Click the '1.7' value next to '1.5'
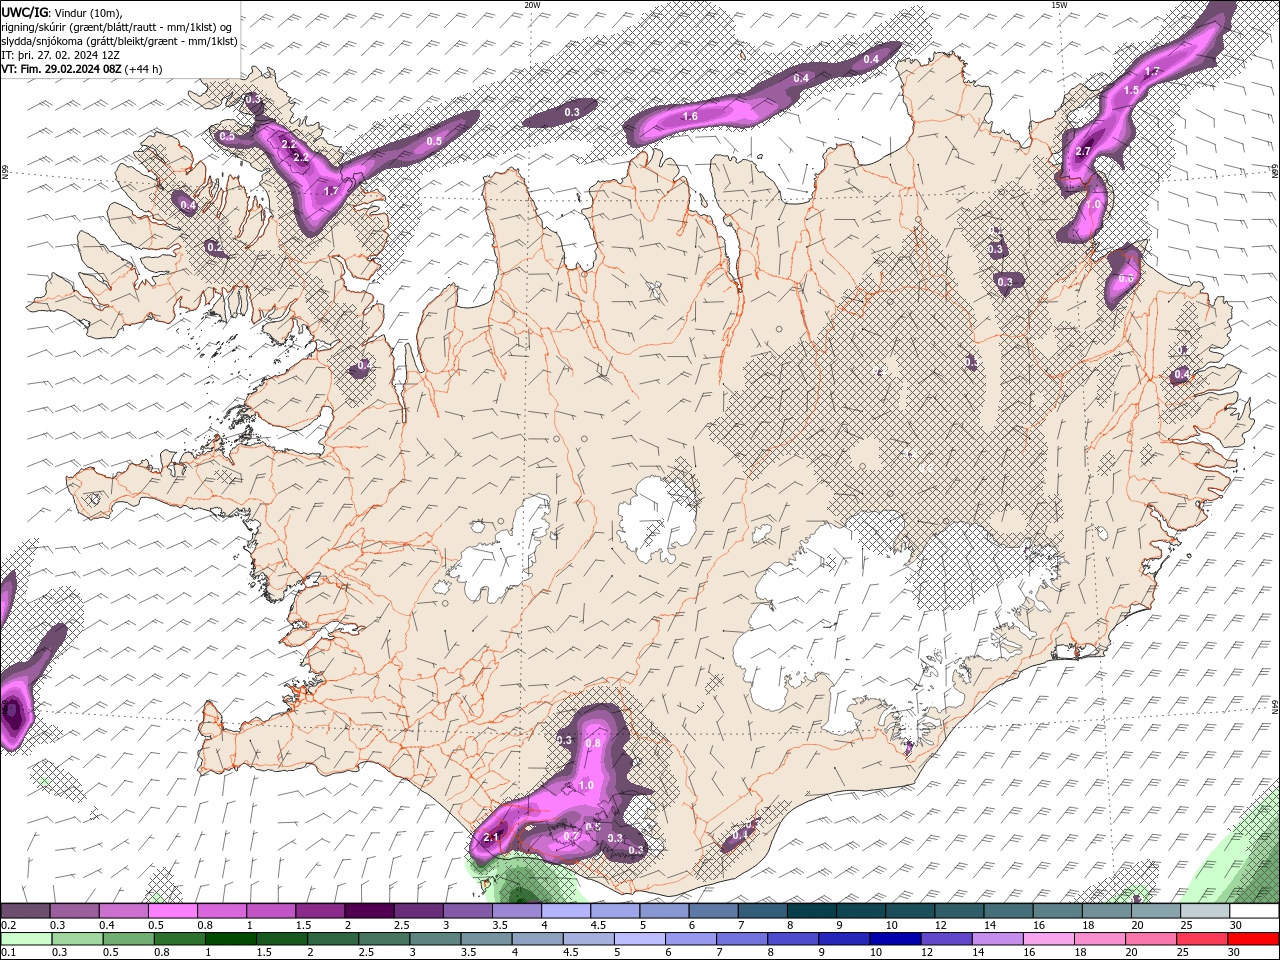Screen dimensions: 1280x960 (1152, 72)
